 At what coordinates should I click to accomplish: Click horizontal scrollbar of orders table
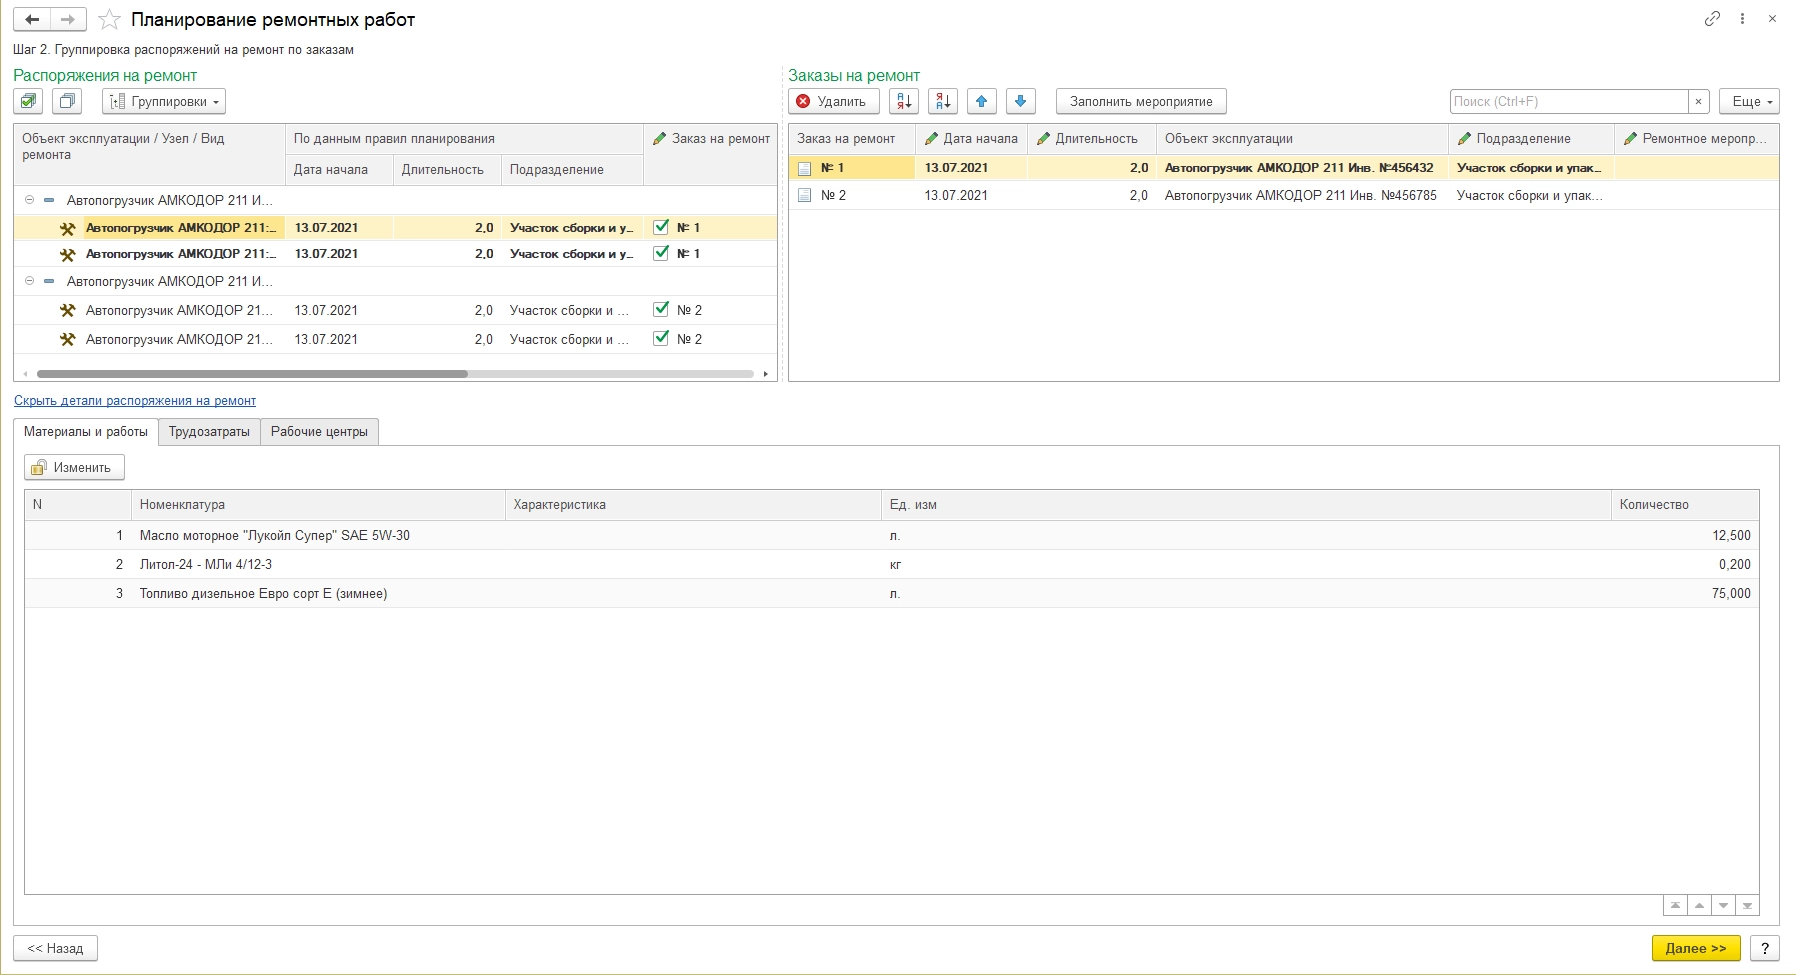click(252, 374)
